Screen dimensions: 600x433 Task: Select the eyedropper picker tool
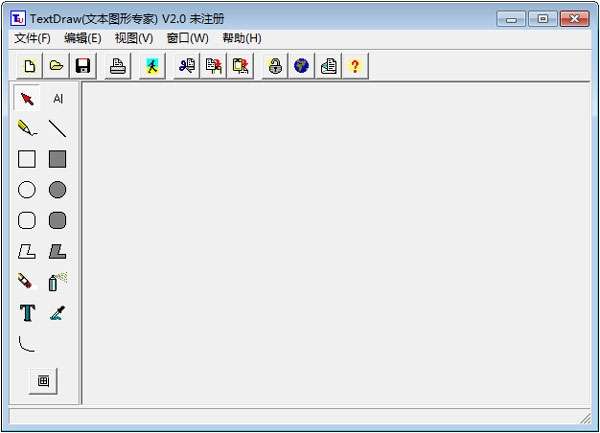[57, 313]
